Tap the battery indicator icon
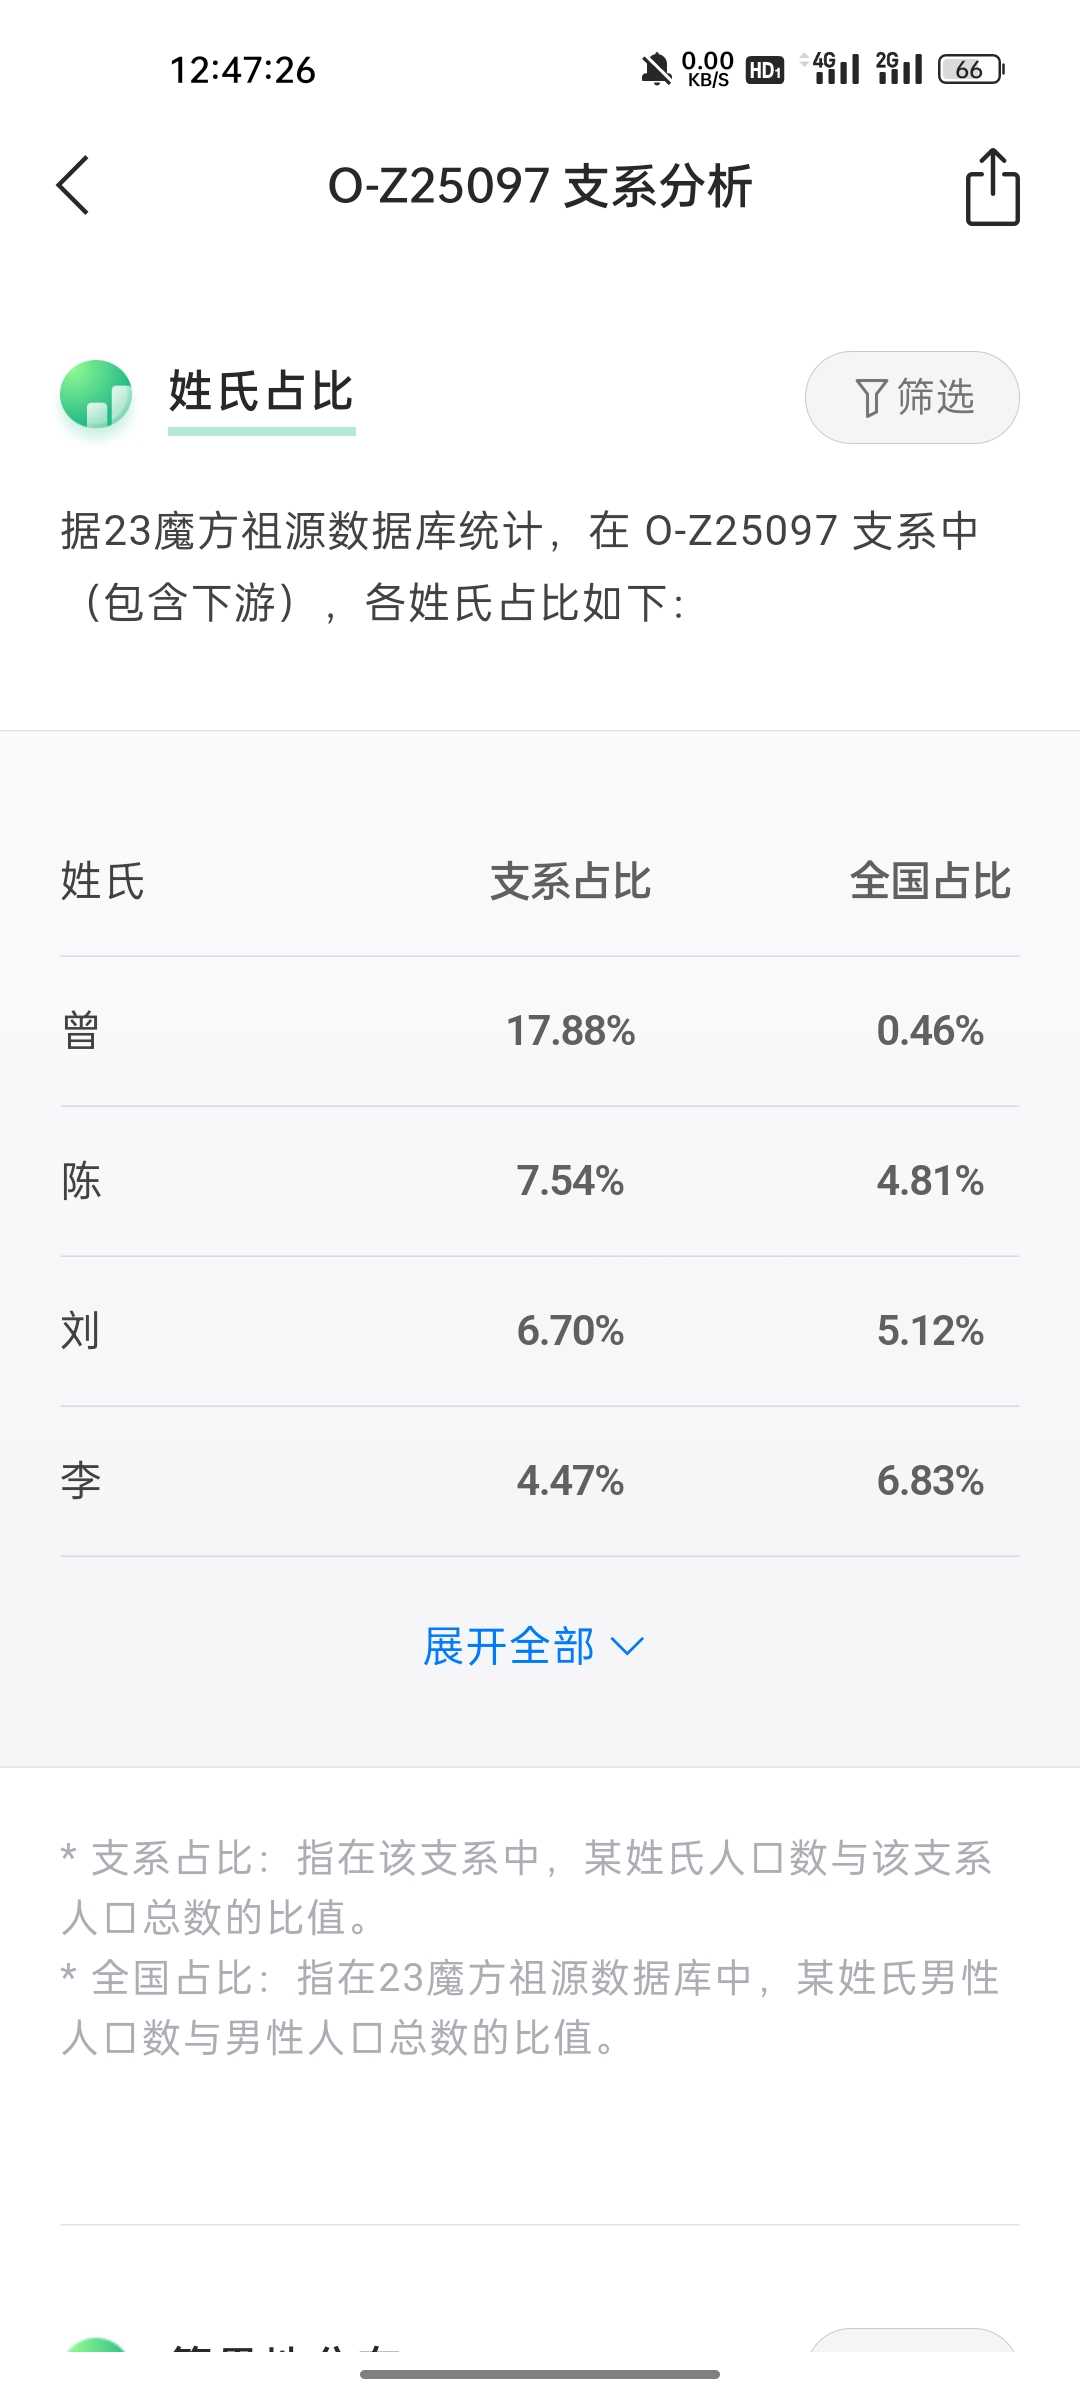1080x2400 pixels. 971,69
